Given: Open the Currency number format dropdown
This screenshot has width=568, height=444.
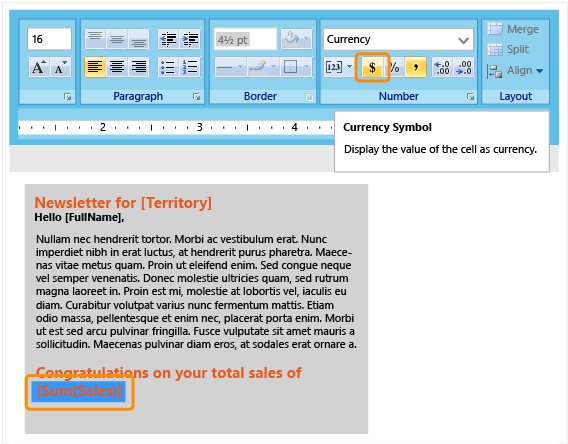Looking at the screenshot, I should (x=463, y=39).
